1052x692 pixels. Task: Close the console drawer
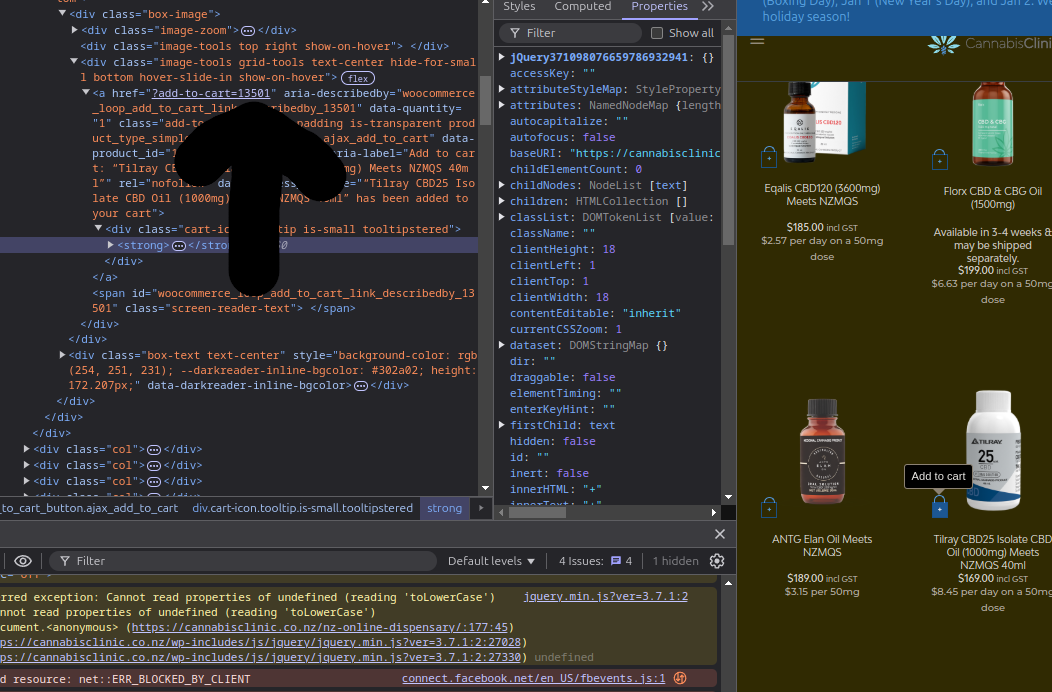tap(720, 534)
